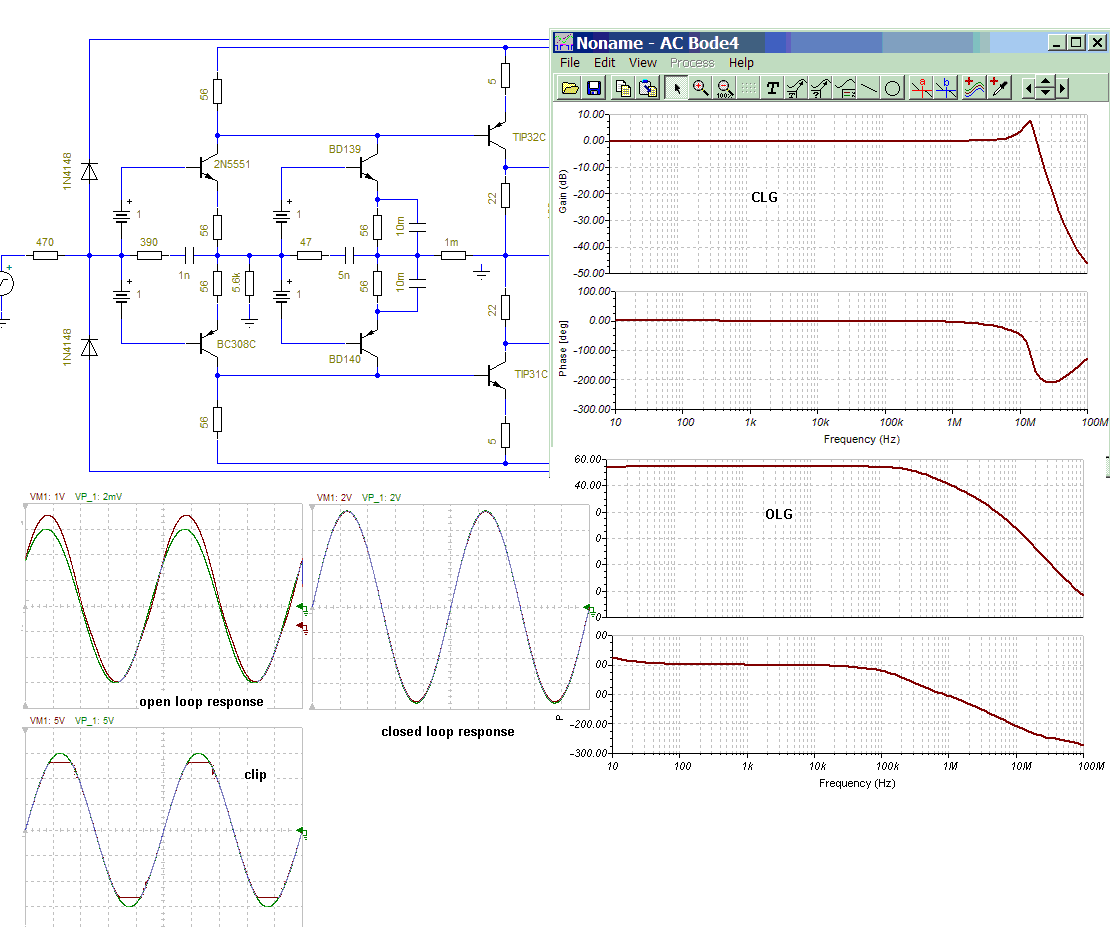
Task: Click the add curves icon
Action: [974, 88]
